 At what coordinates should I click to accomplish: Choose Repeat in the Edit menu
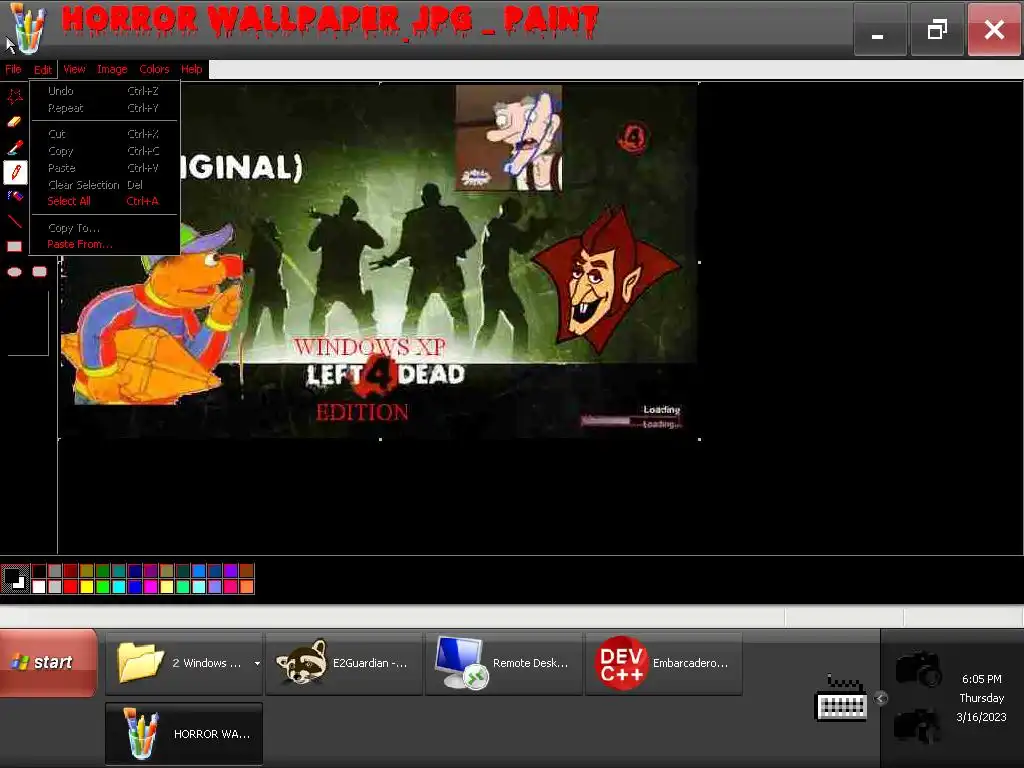click(x=104, y=108)
